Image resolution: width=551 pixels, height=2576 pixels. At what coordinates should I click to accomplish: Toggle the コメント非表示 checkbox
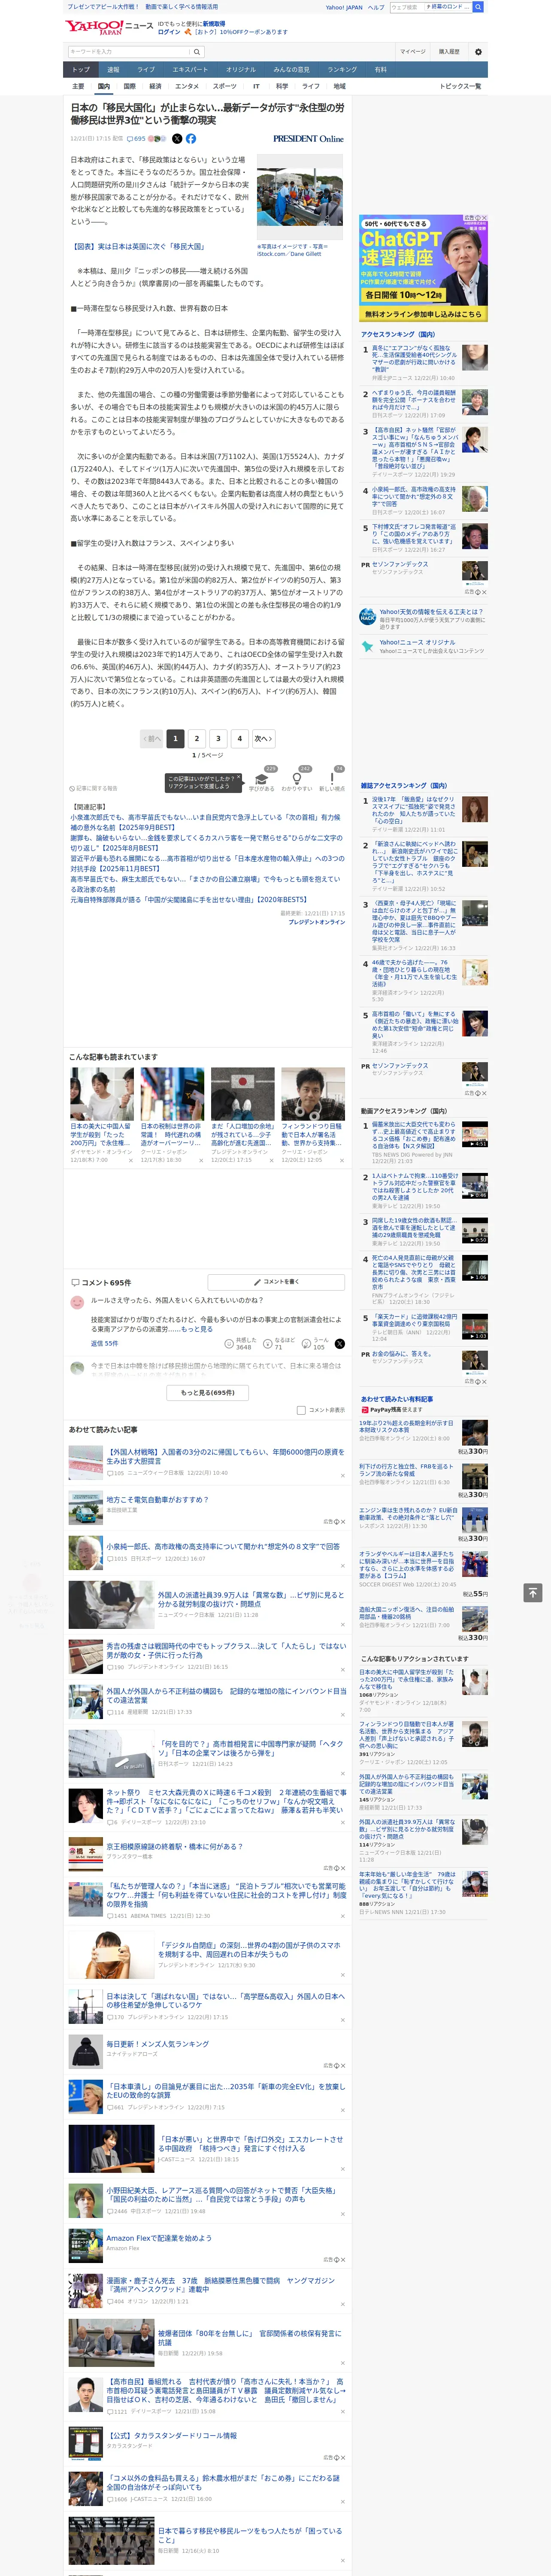301,1410
